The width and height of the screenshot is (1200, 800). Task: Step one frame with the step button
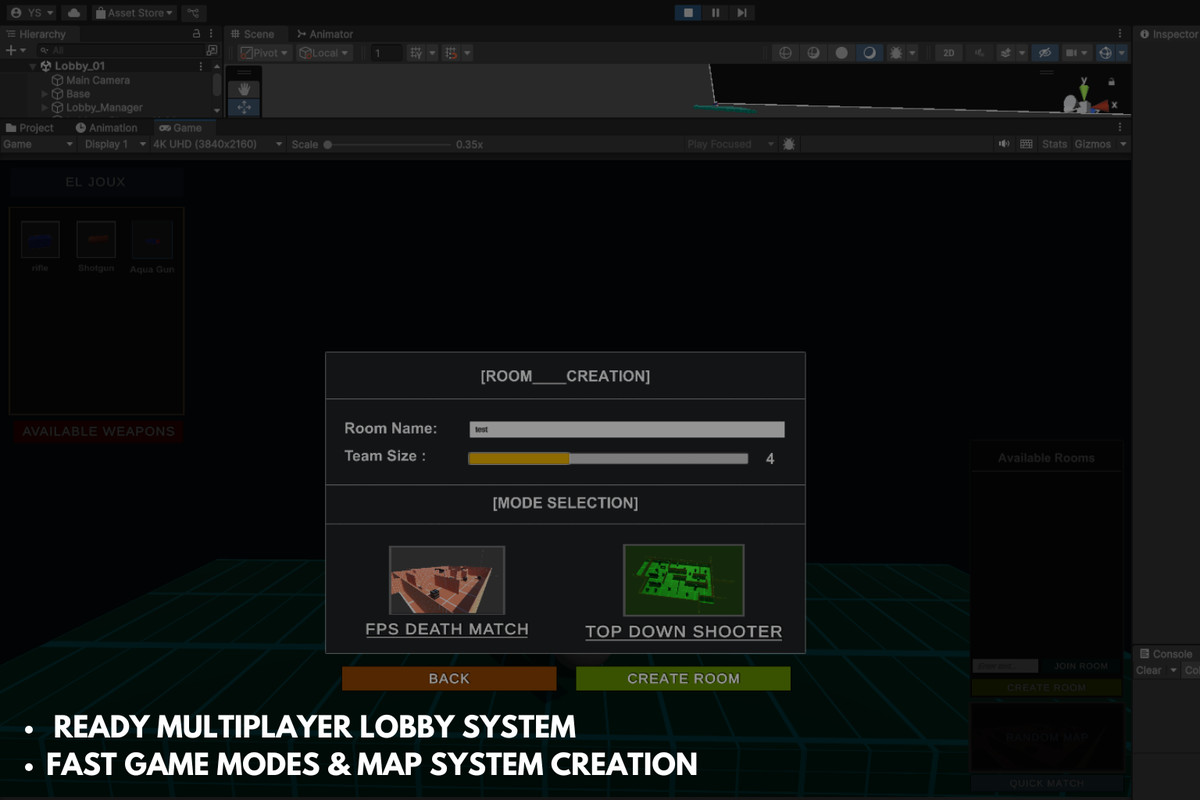point(740,11)
